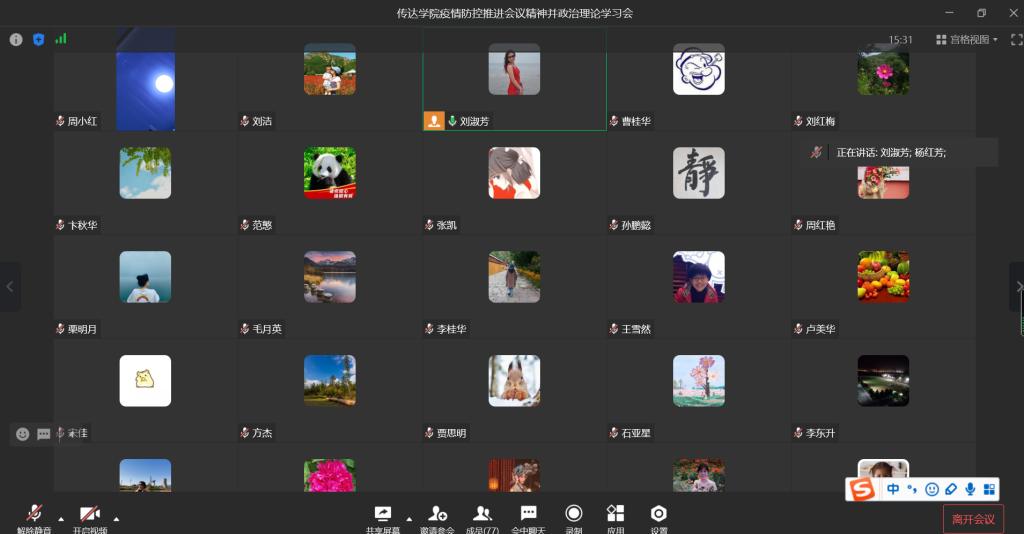Open Sogou emoji face icon
This screenshot has width=1024, height=534.
coord(932,489)
